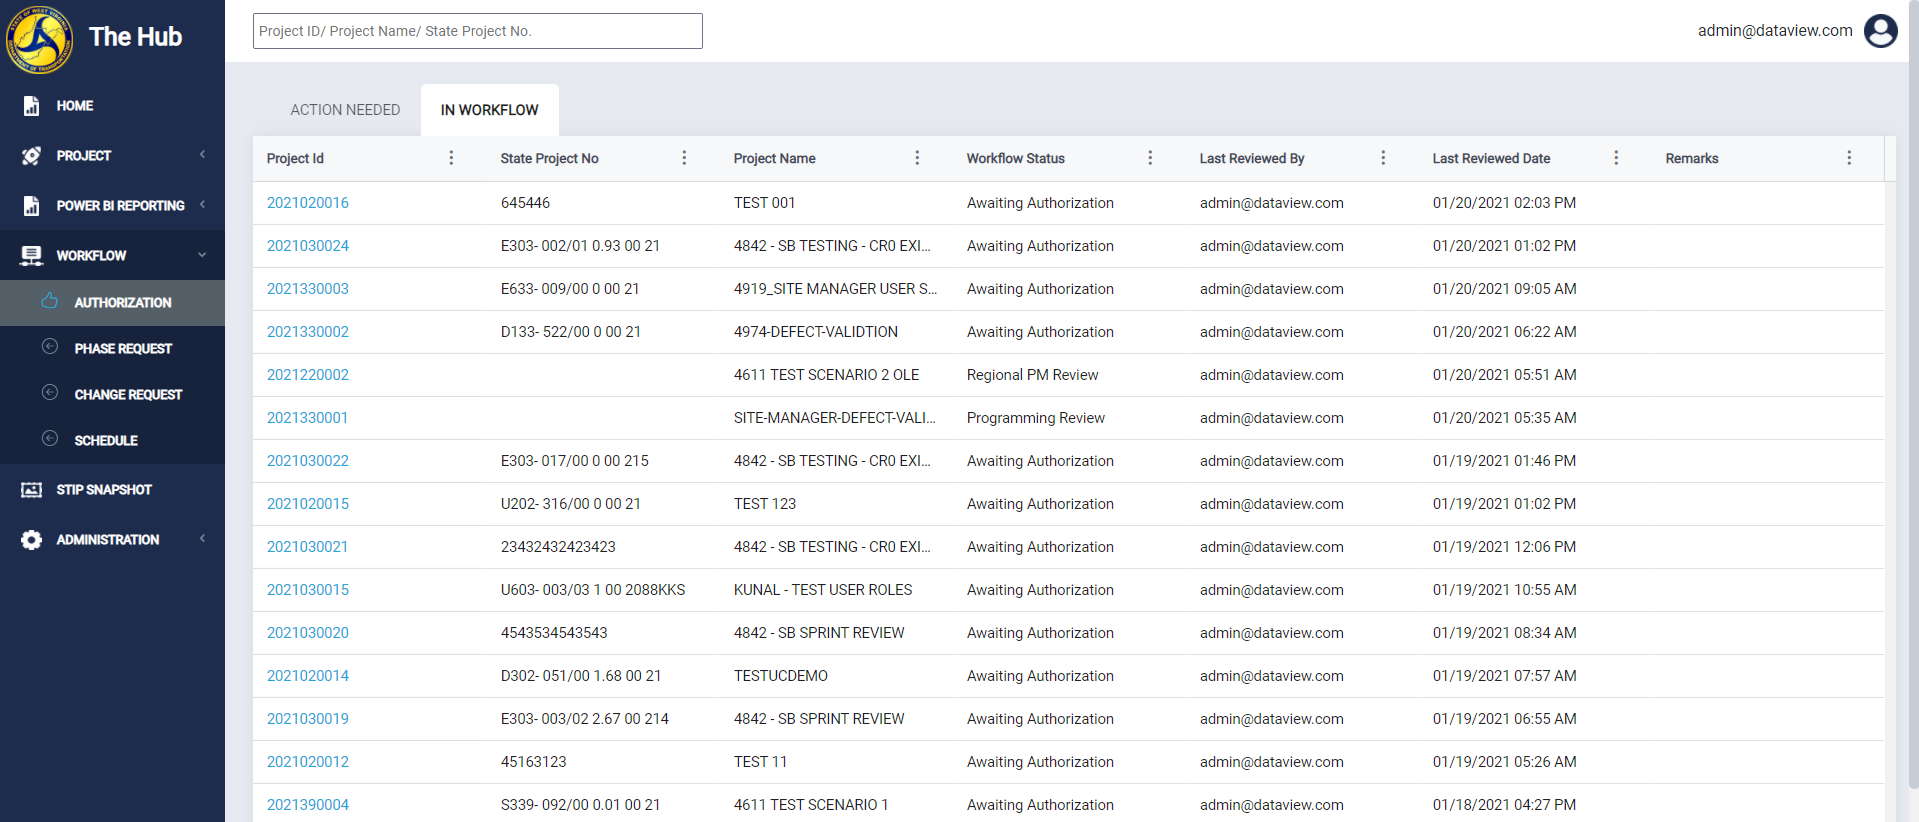Open project 2021030019 link
This screenshot has height=822, width=1919.
click(x=308, y=719)
